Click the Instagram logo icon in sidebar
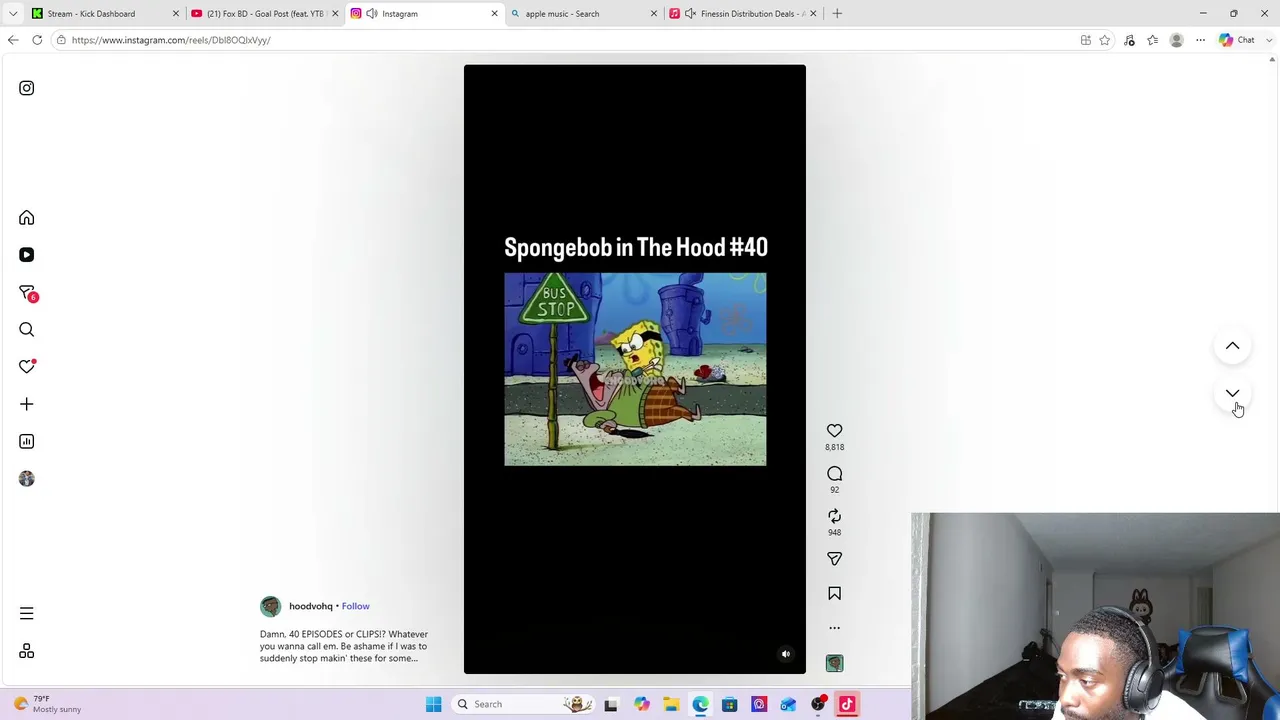 27,88
